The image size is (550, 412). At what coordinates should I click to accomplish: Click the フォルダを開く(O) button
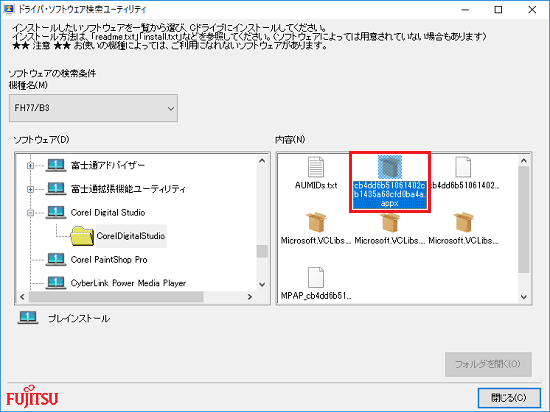pyautogui.click(x=488, y=364)
